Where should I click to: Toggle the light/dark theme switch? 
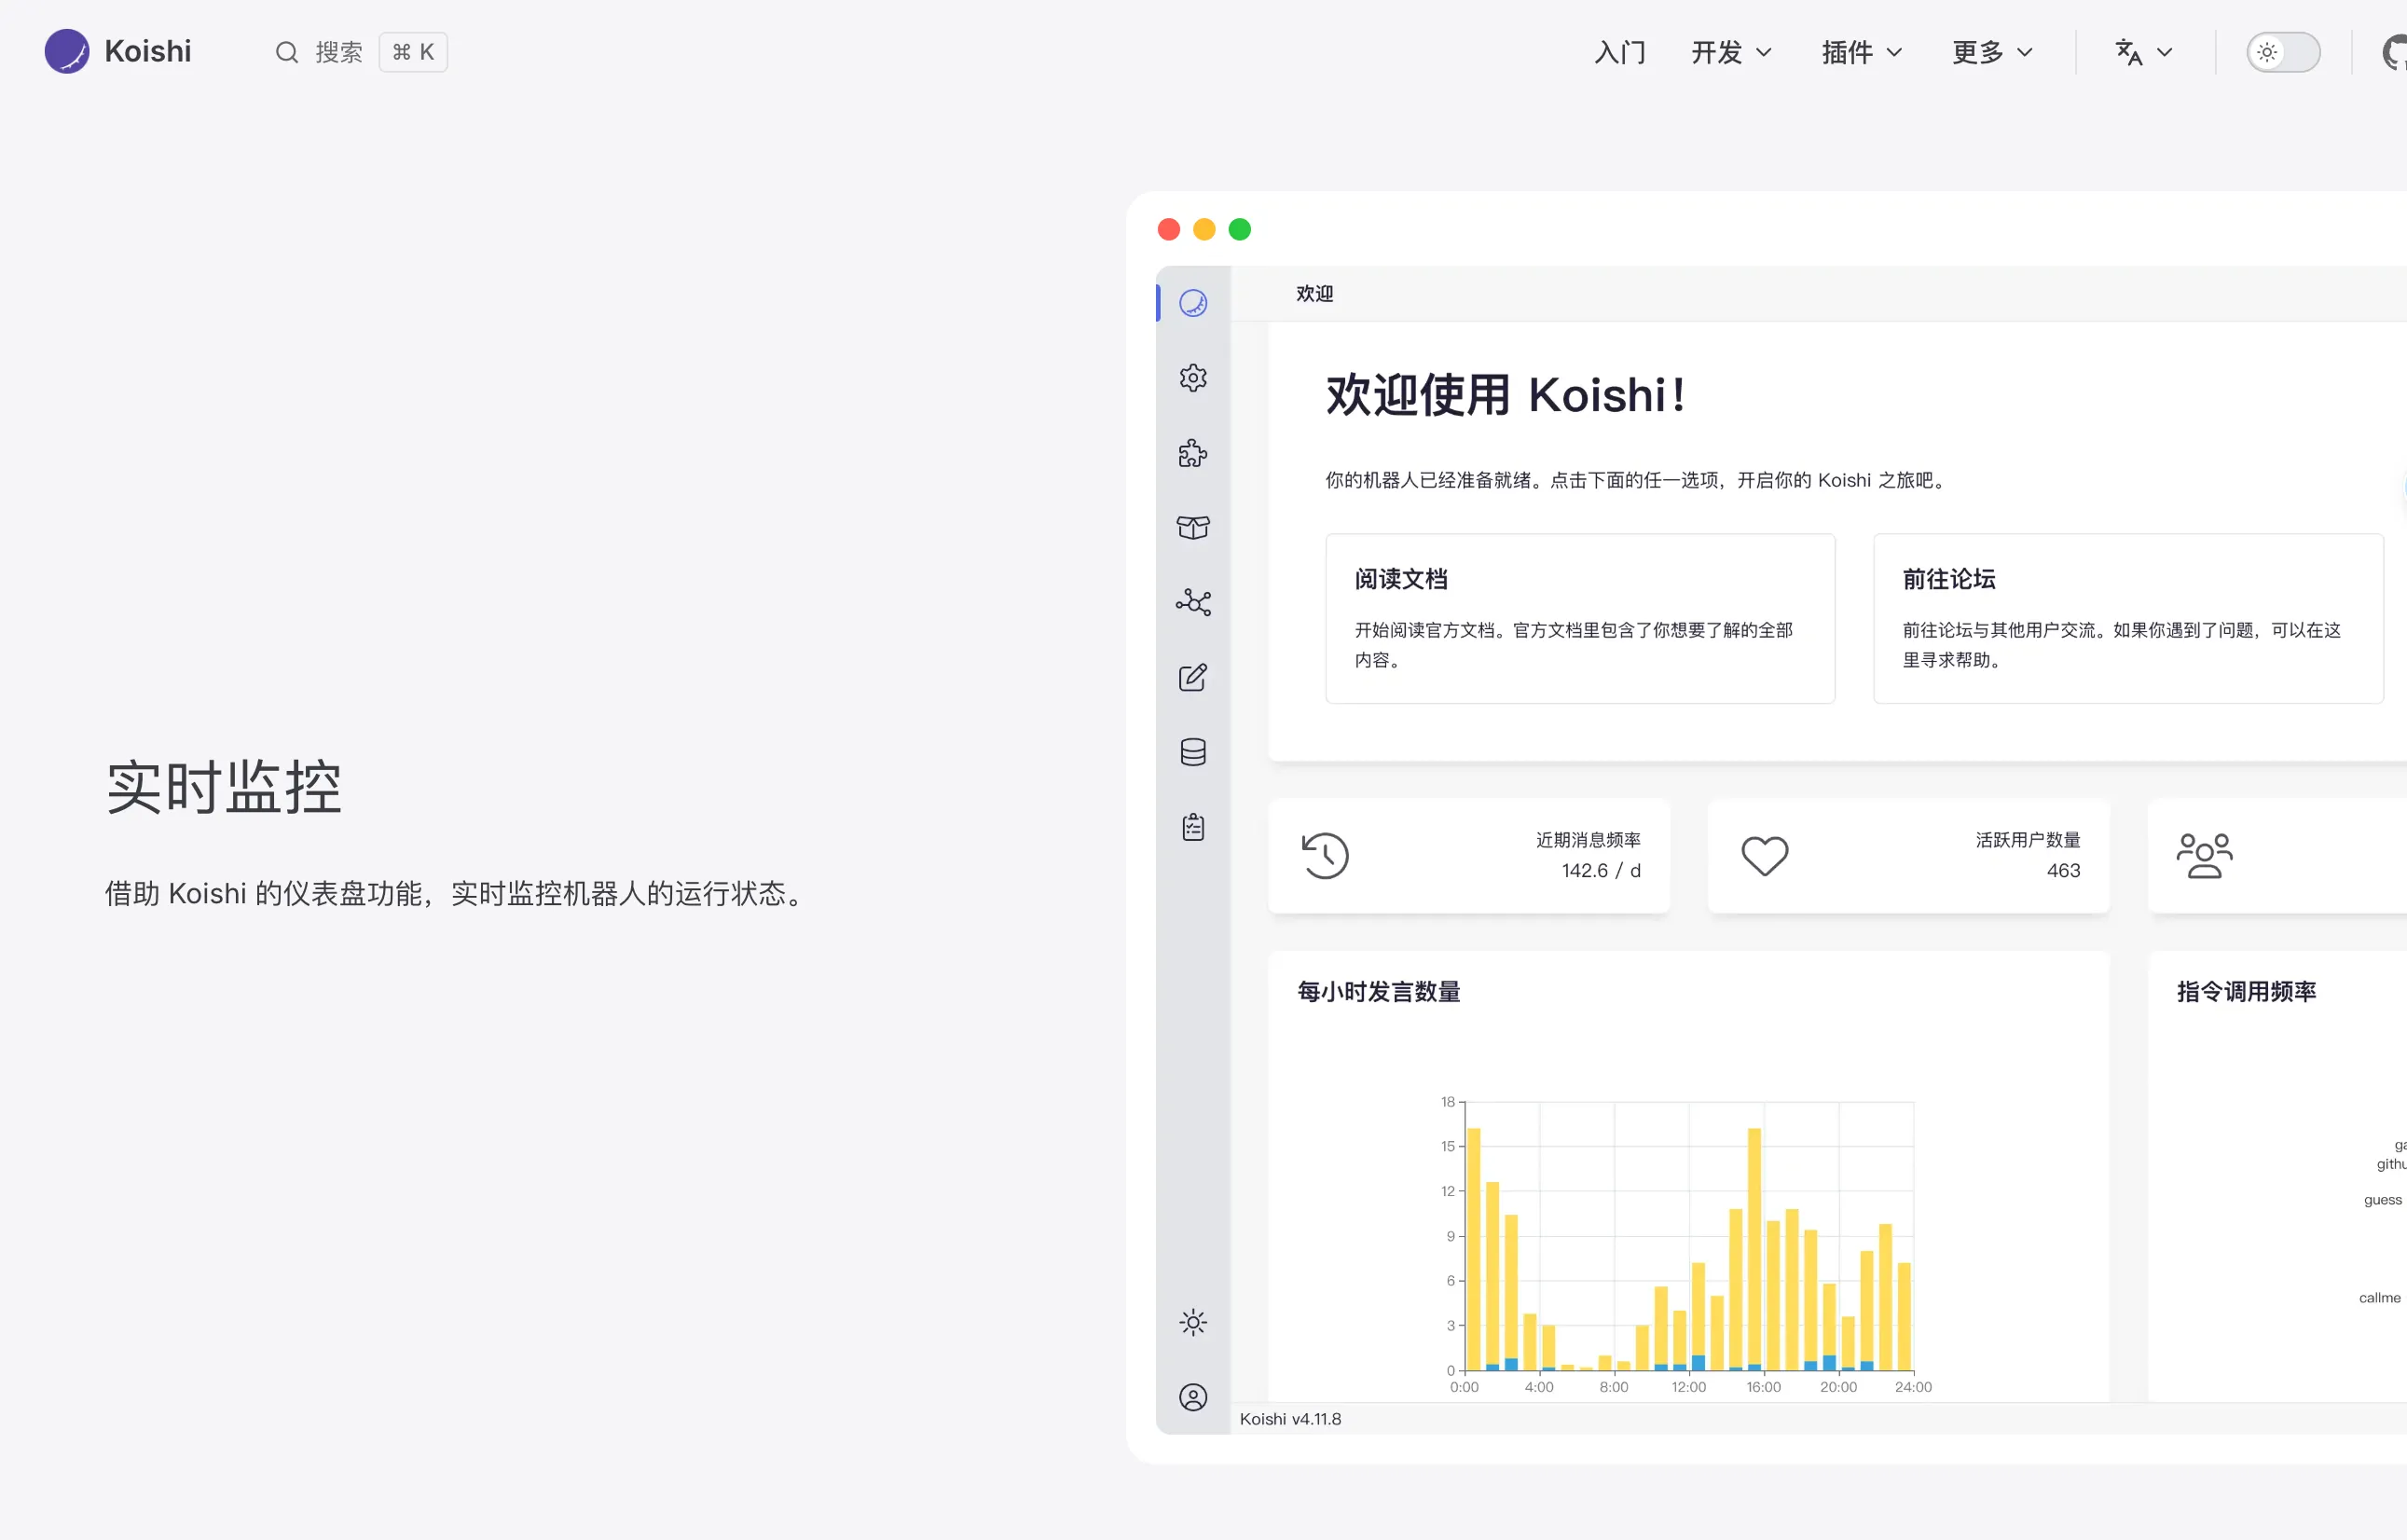(x=2283, y=52)
